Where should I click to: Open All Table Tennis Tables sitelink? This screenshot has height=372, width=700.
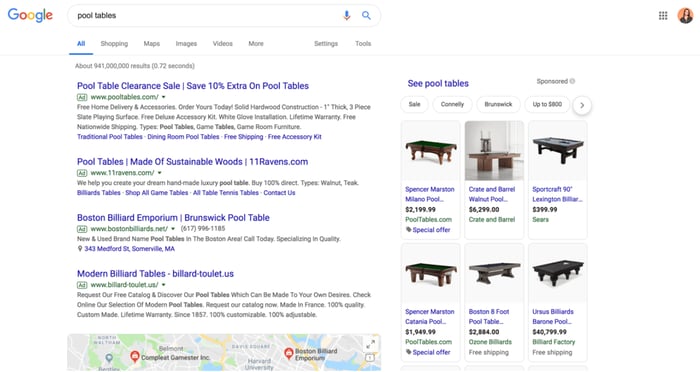coord(226,192)
